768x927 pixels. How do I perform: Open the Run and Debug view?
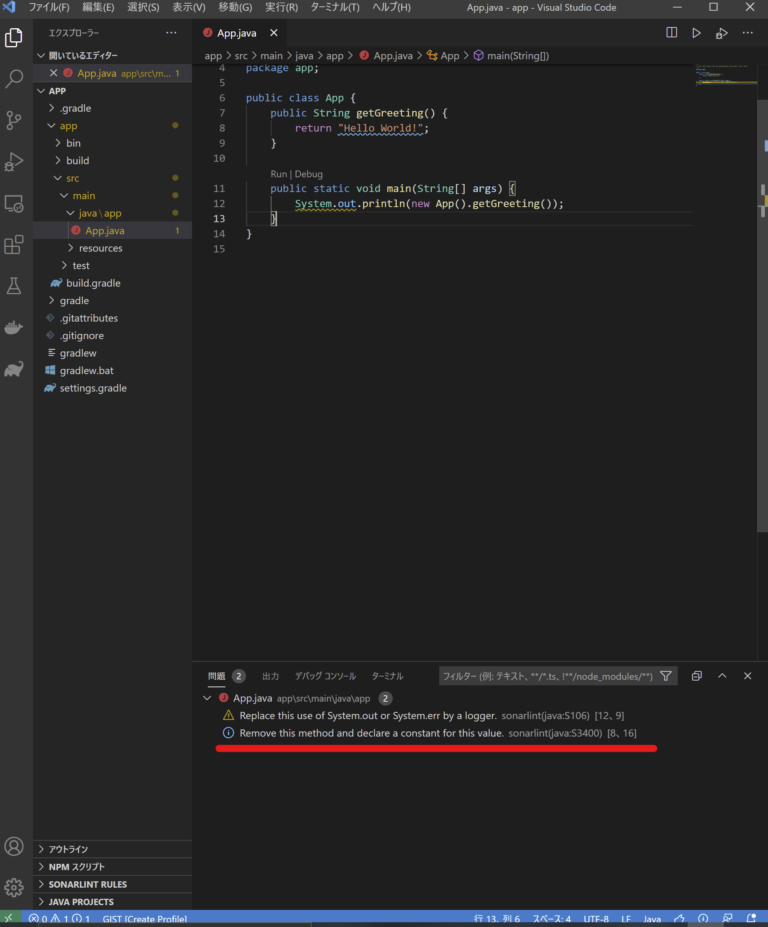coord(14,161)
